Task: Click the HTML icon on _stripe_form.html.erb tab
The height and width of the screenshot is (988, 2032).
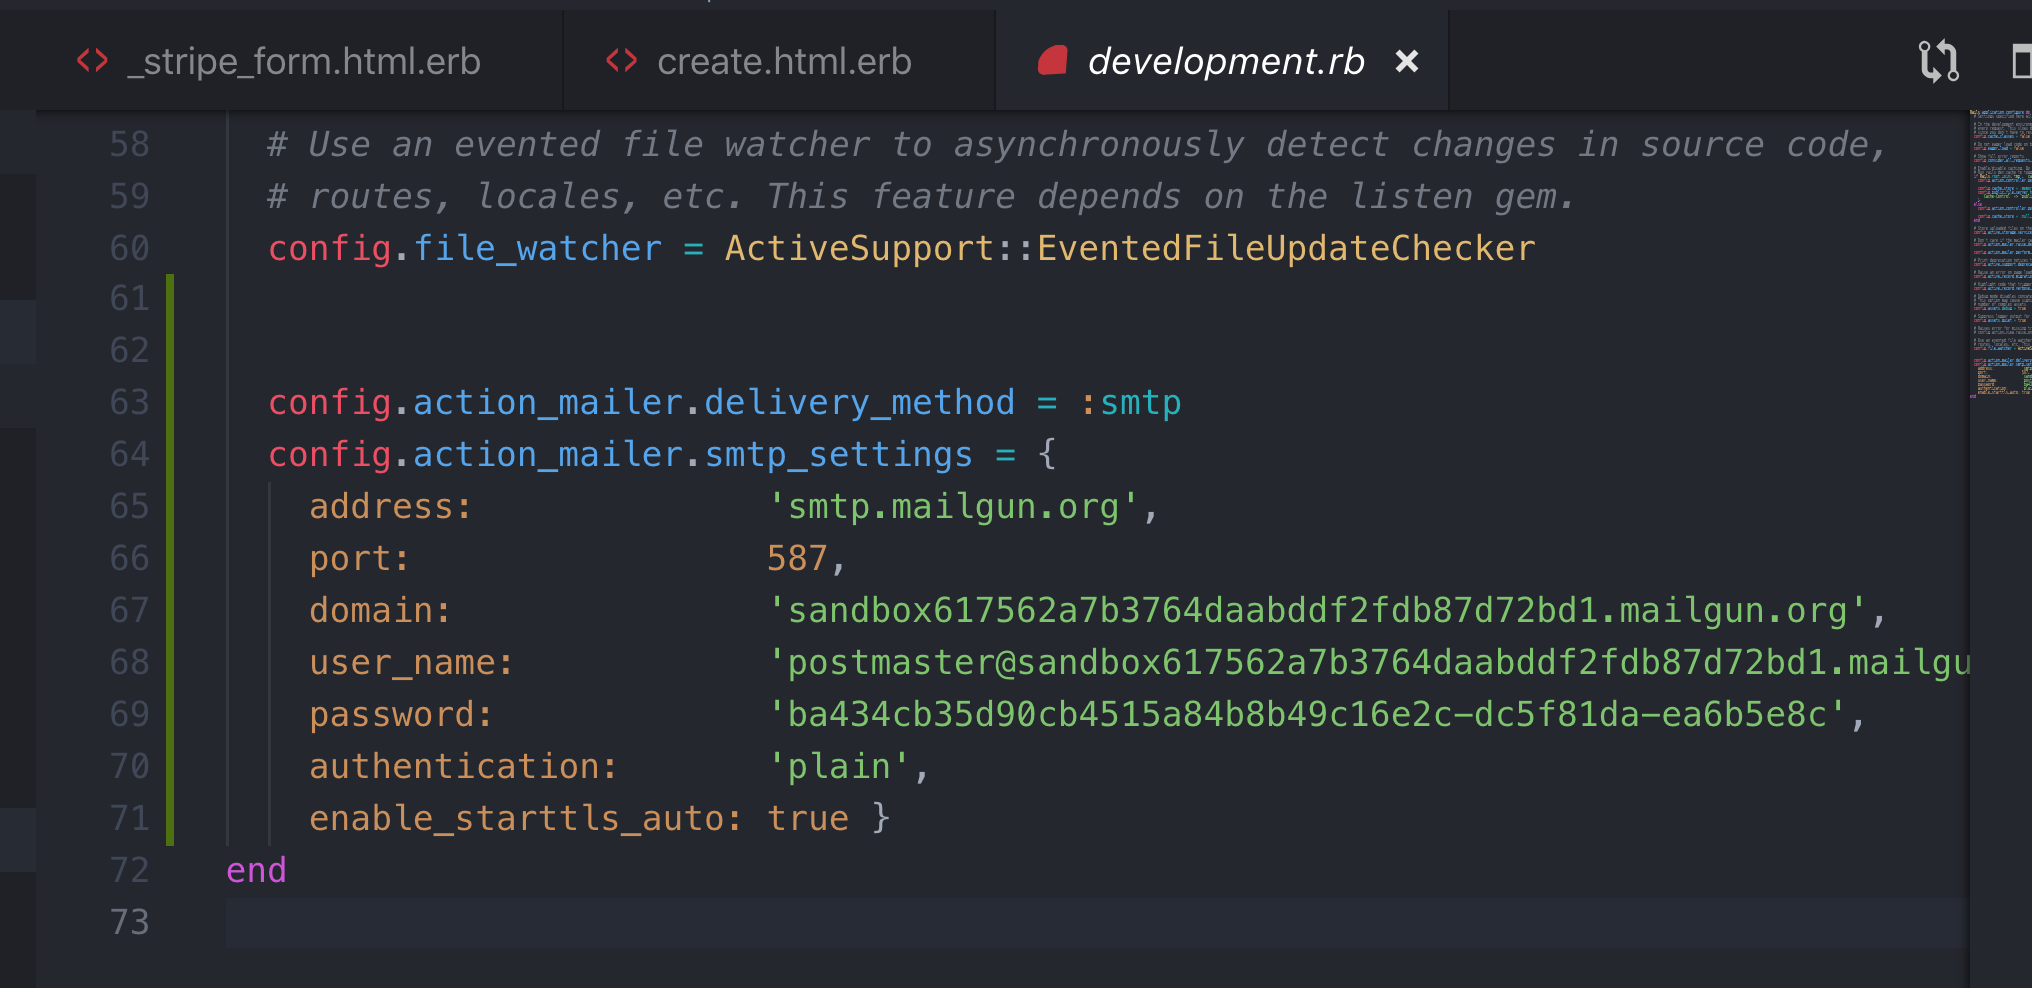Action: coord(93,61)
